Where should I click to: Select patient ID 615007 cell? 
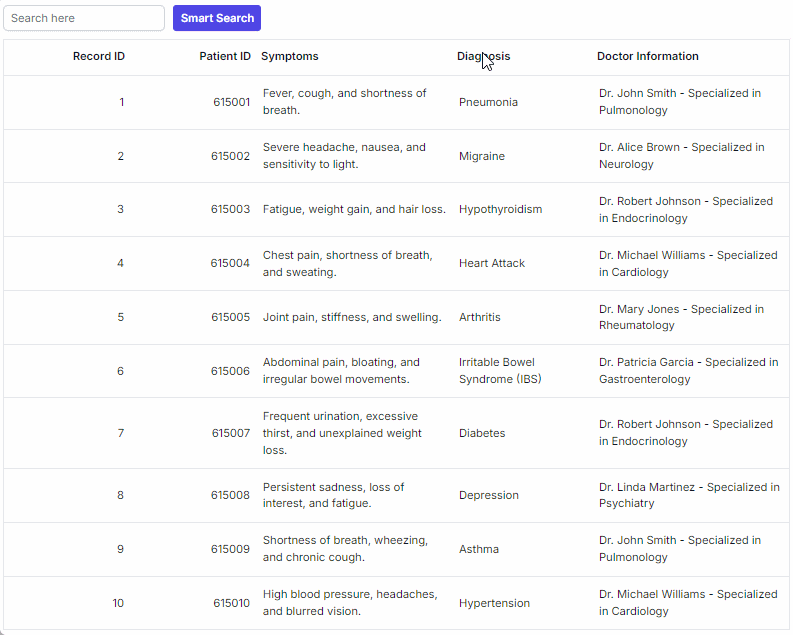tap(231, 433)
